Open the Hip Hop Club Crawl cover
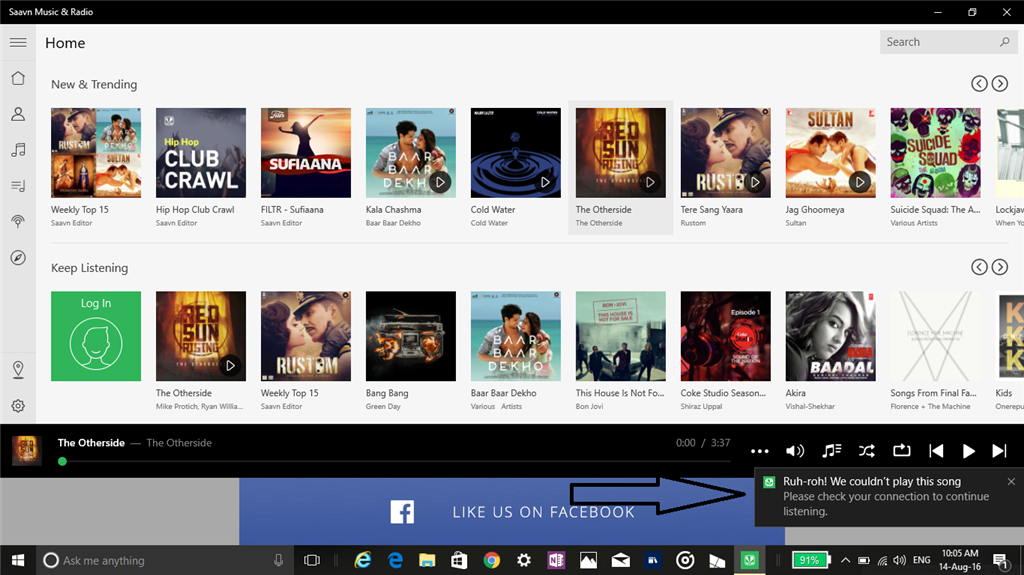Viewport: 1024px width, 575px height. tap(201, 153)
